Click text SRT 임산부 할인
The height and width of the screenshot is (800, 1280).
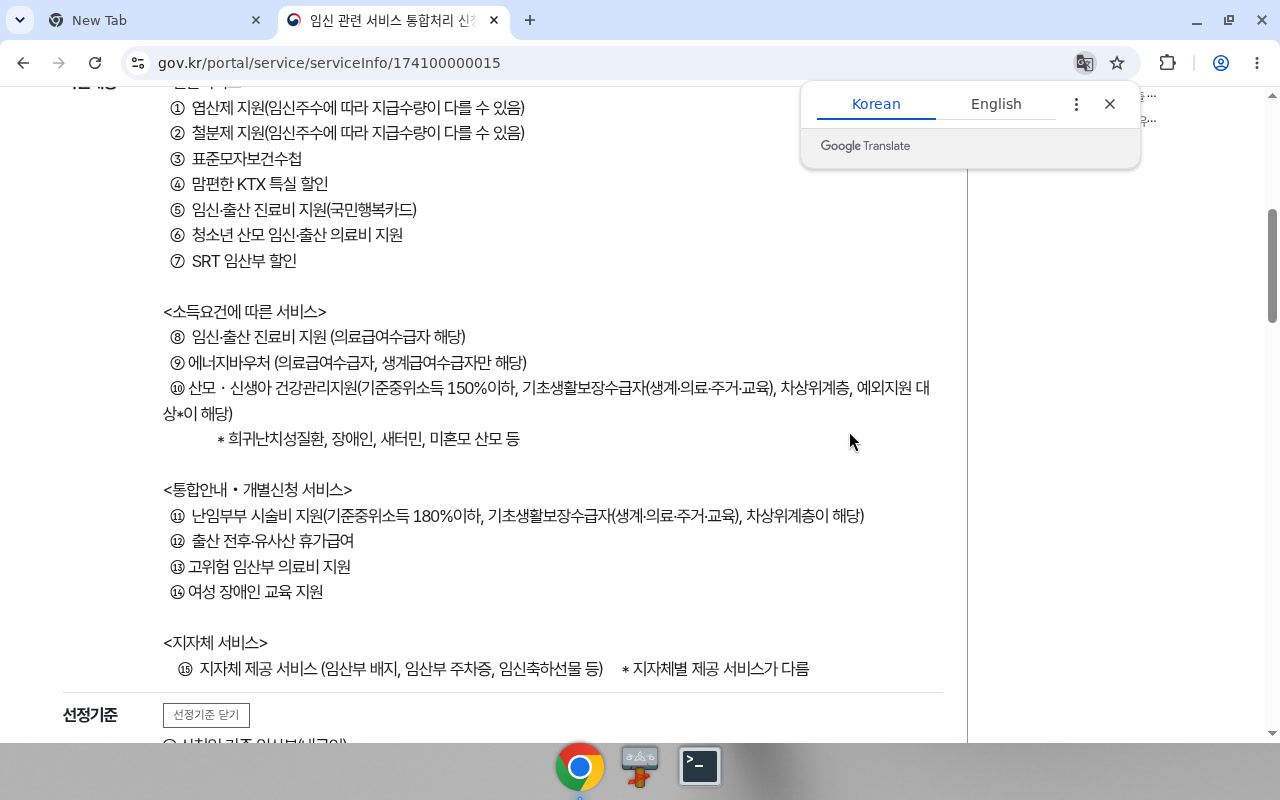[x=244, y=261]
